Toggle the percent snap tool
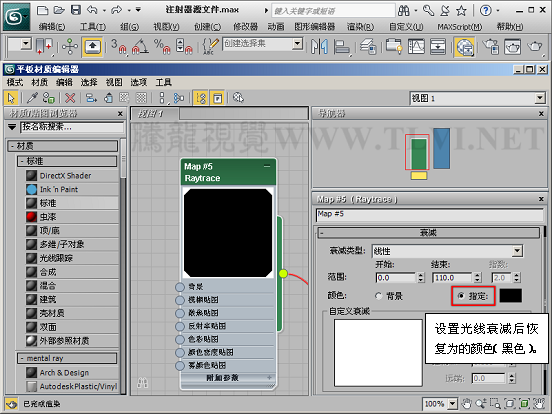Screen dimensions: 552x414 (x=162, y=46)
